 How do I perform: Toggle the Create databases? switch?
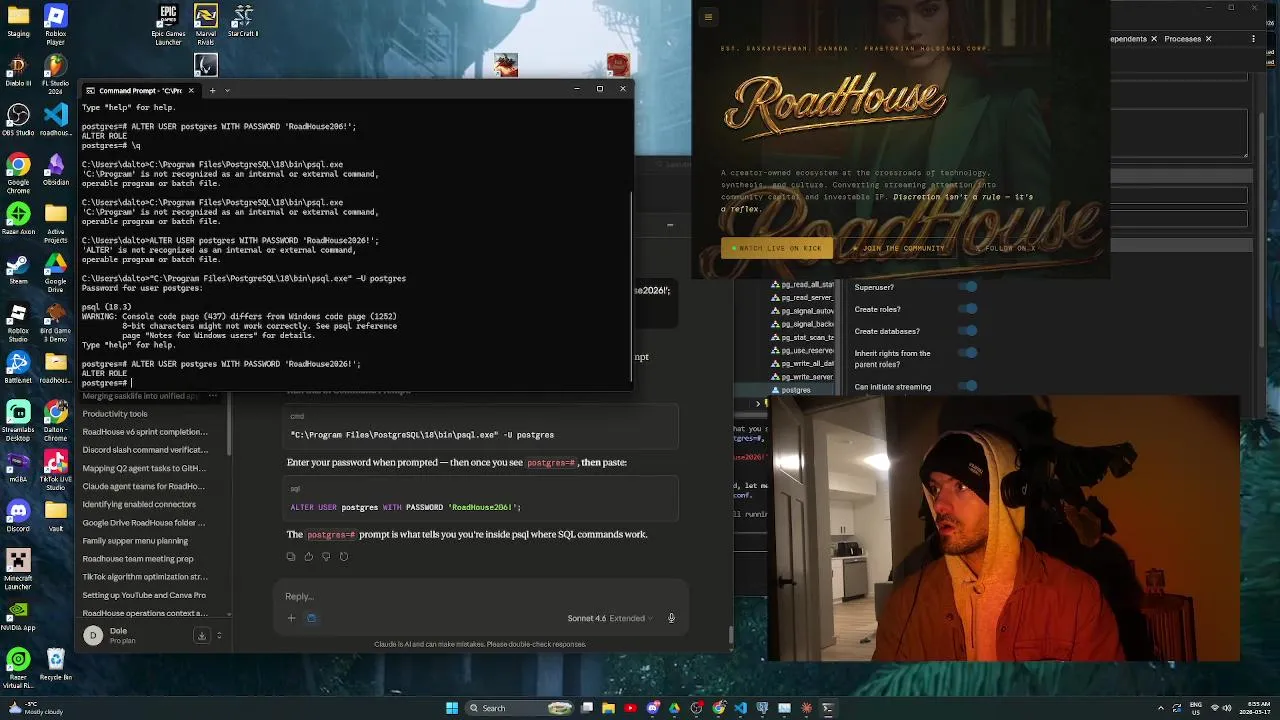(968, 331)
